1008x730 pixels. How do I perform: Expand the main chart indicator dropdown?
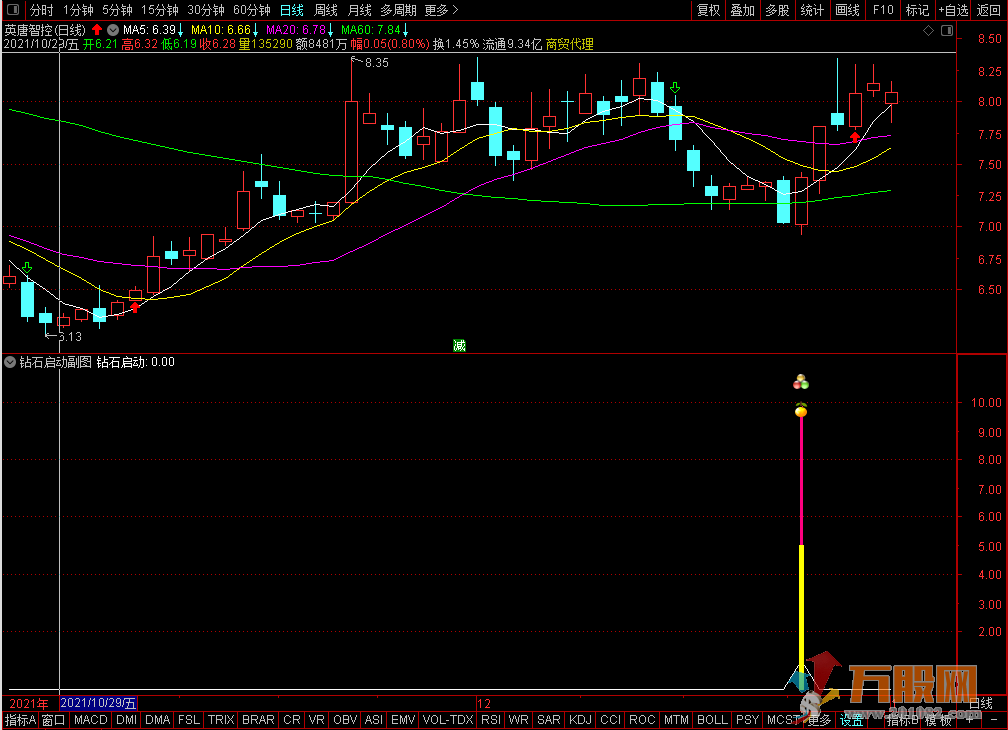point(112,30)
